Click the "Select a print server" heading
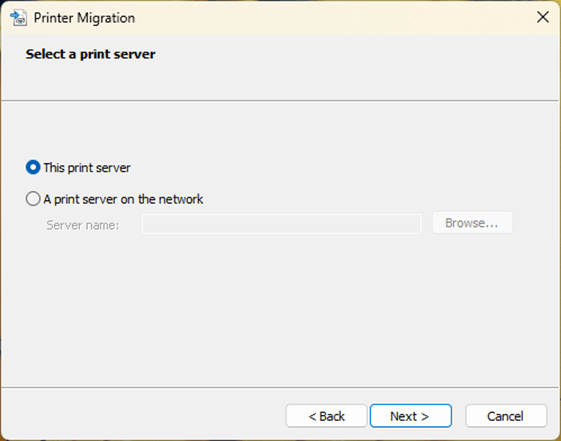Screen dimensions: 561x441 pyautogui.click(x=91, y=54)
